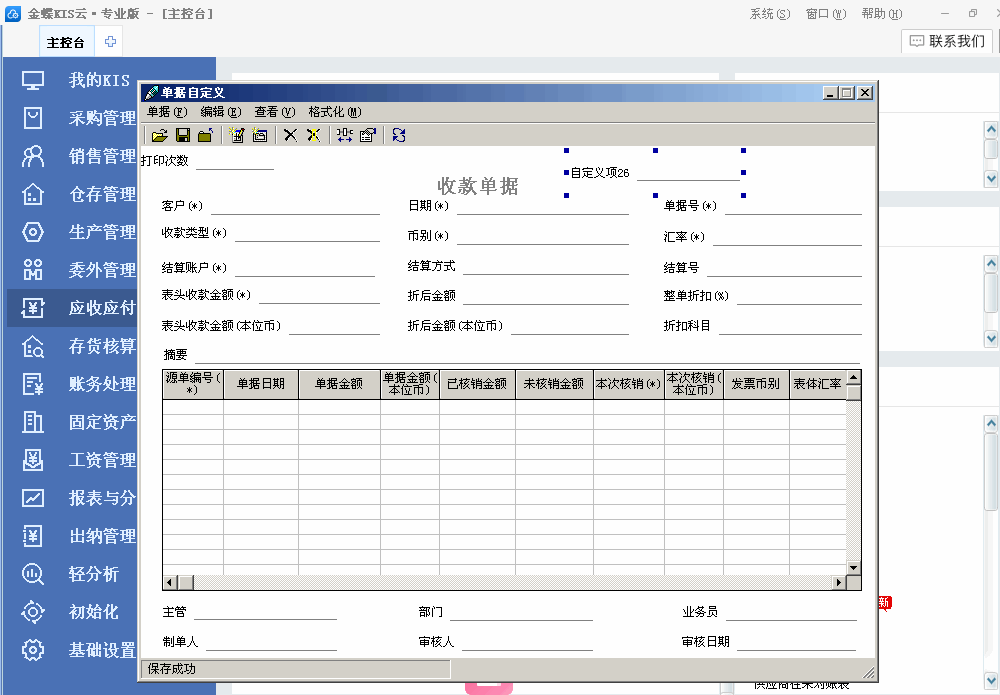Click the 摘要 input line

pyautogui.click(x=527, y=355)
